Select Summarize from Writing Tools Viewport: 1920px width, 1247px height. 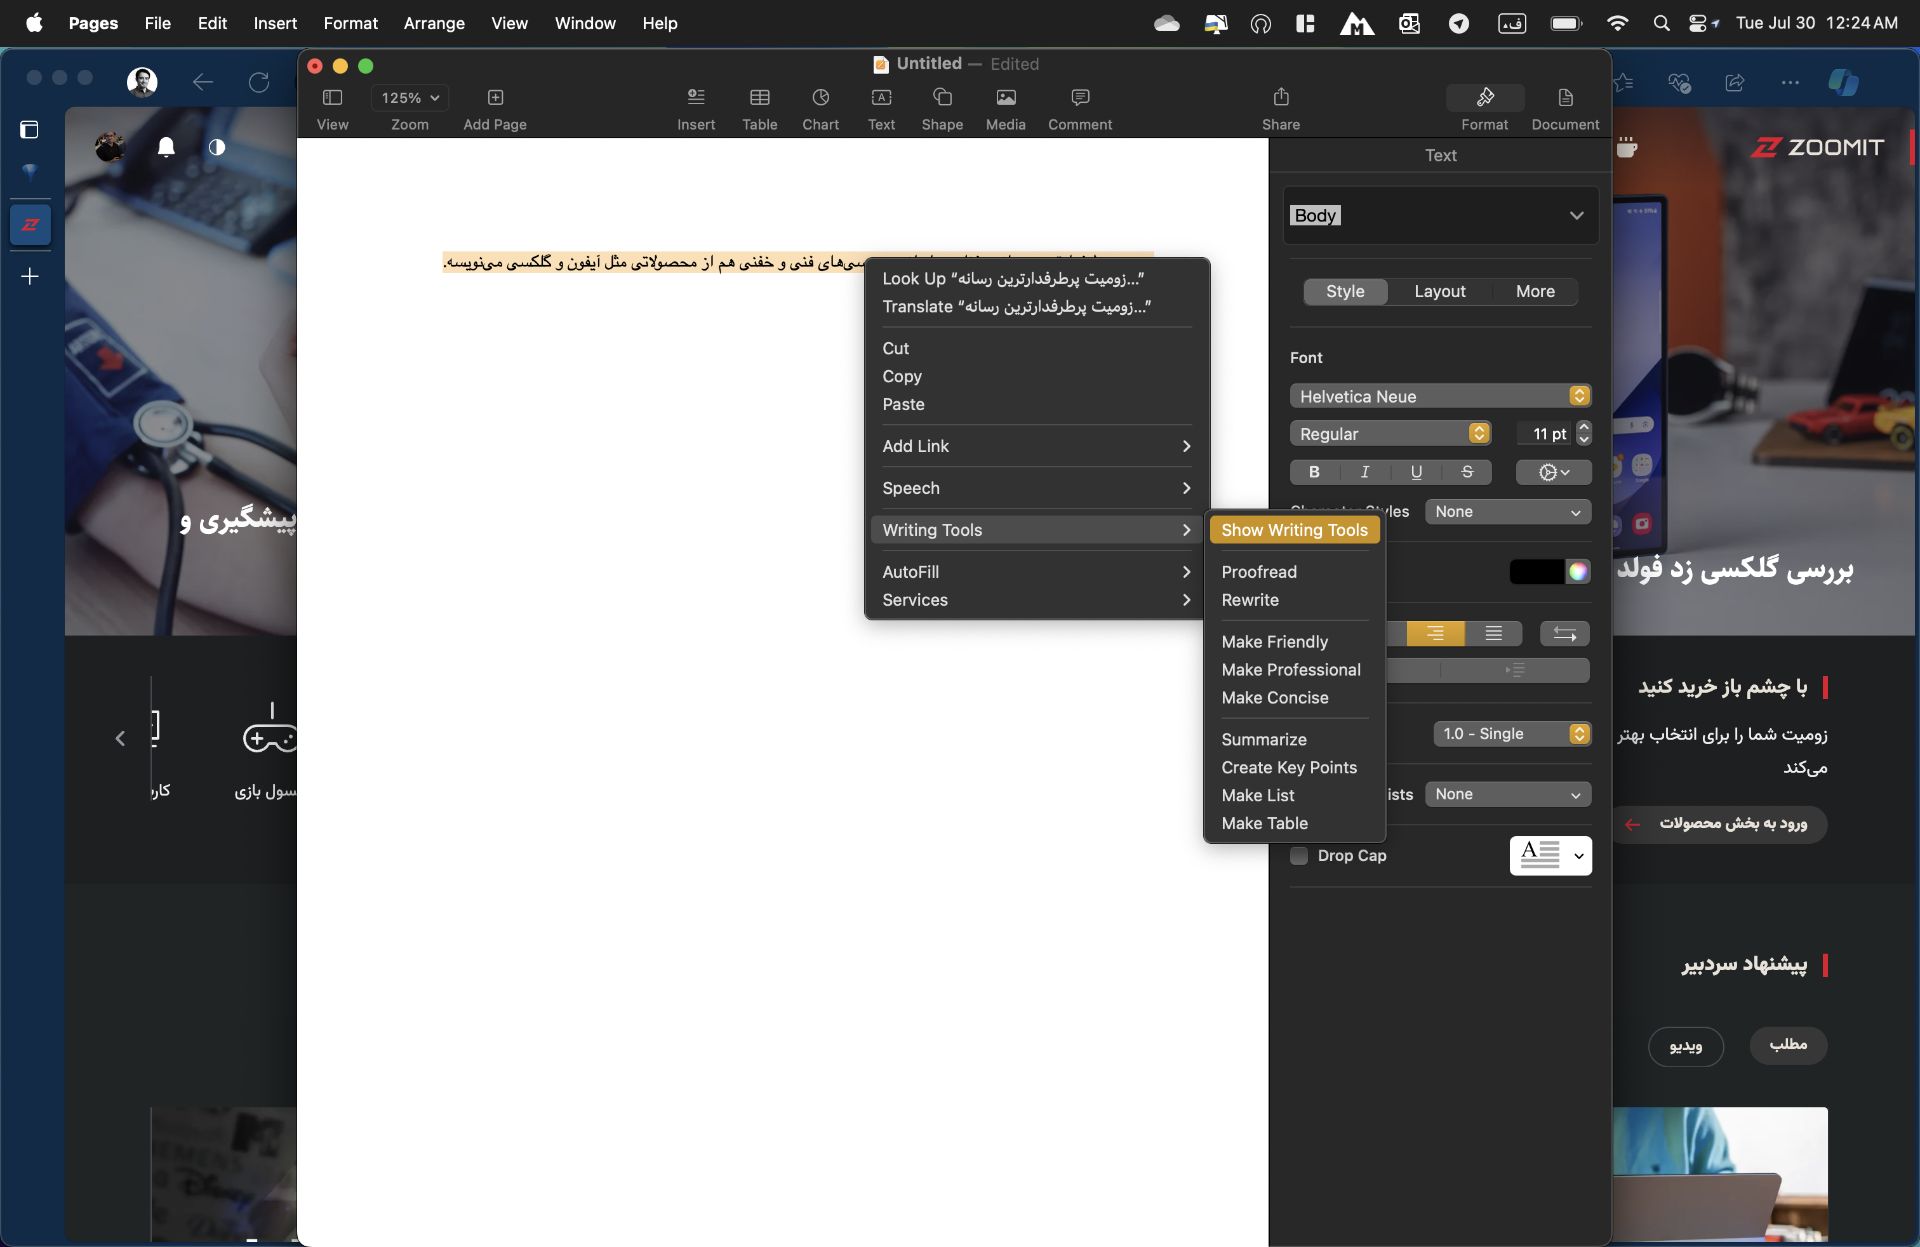point(1264,739)
